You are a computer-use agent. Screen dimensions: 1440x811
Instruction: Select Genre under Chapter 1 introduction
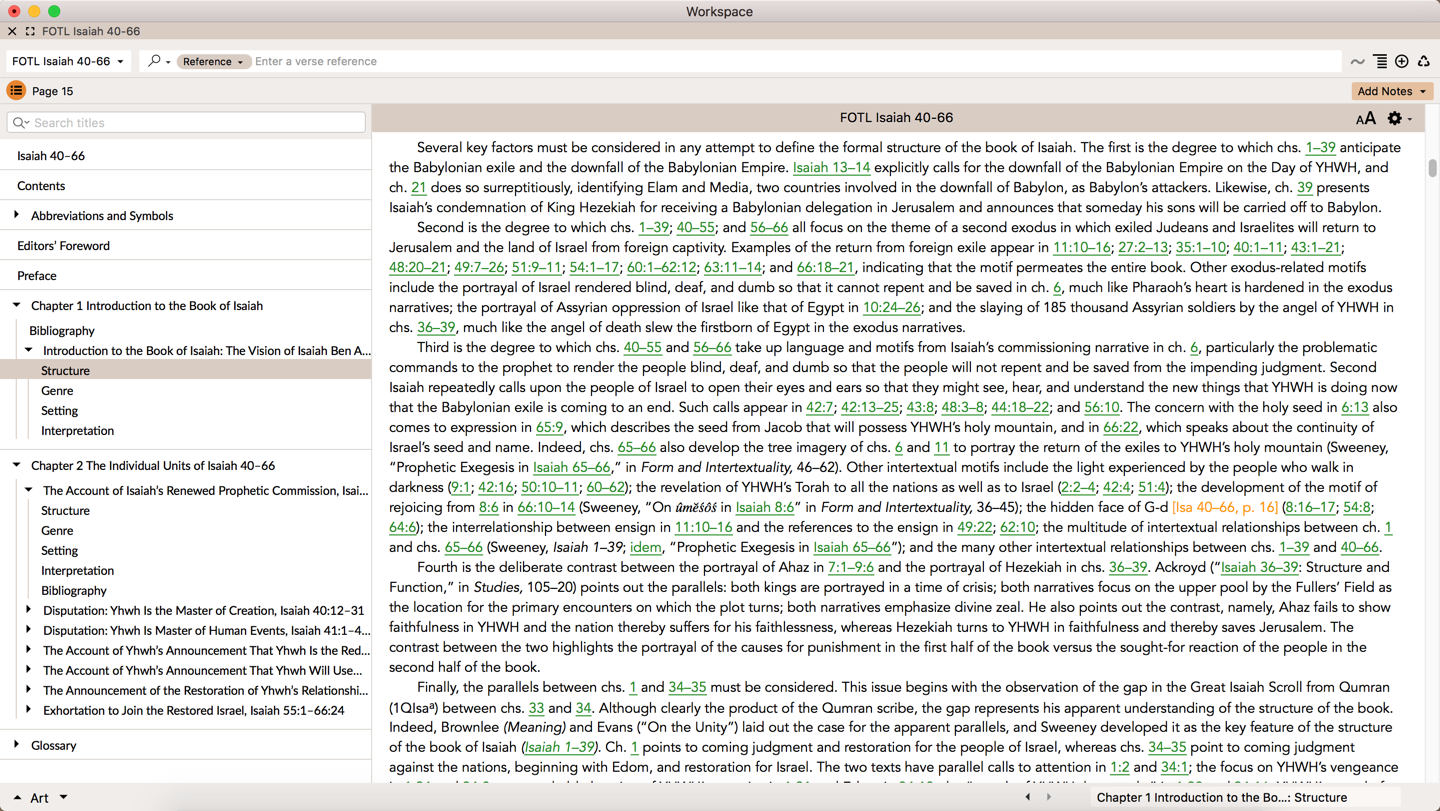pyautogui.click(x=57, y=391)
